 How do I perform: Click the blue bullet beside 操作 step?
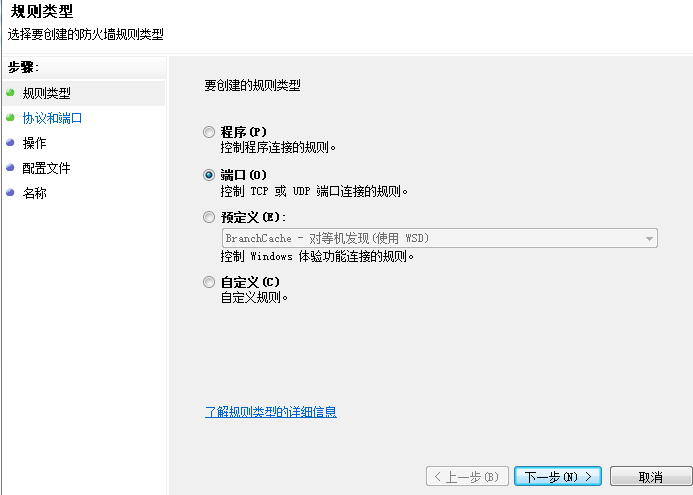11,143
